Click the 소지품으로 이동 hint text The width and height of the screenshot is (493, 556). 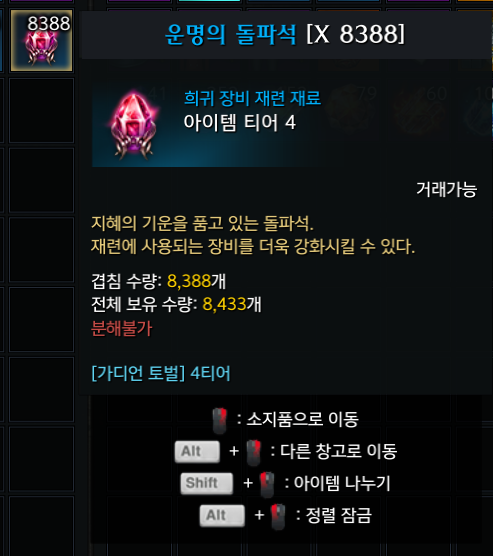click(303, 419)
